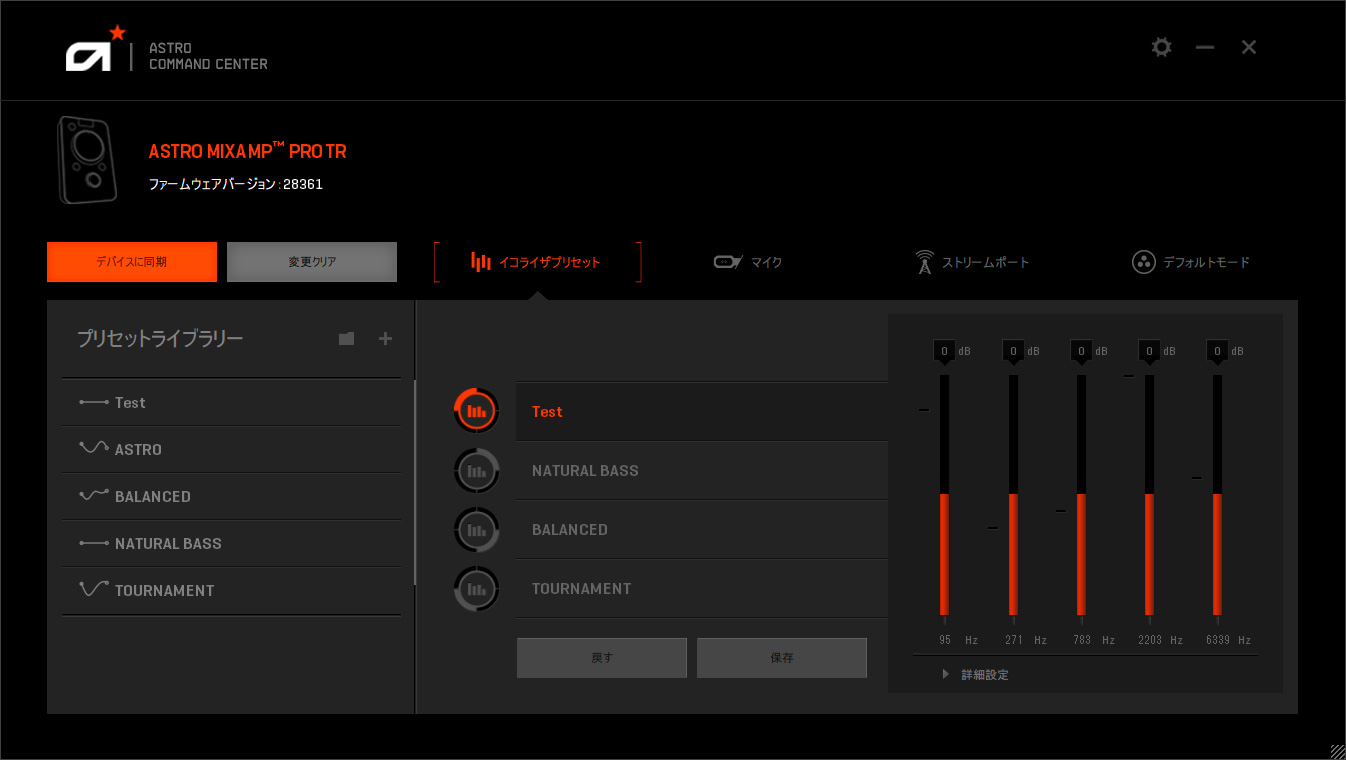Click the 2203 Hz dB value box
Viewport: 1346px width, 760px height.
tap(1149, 351)
